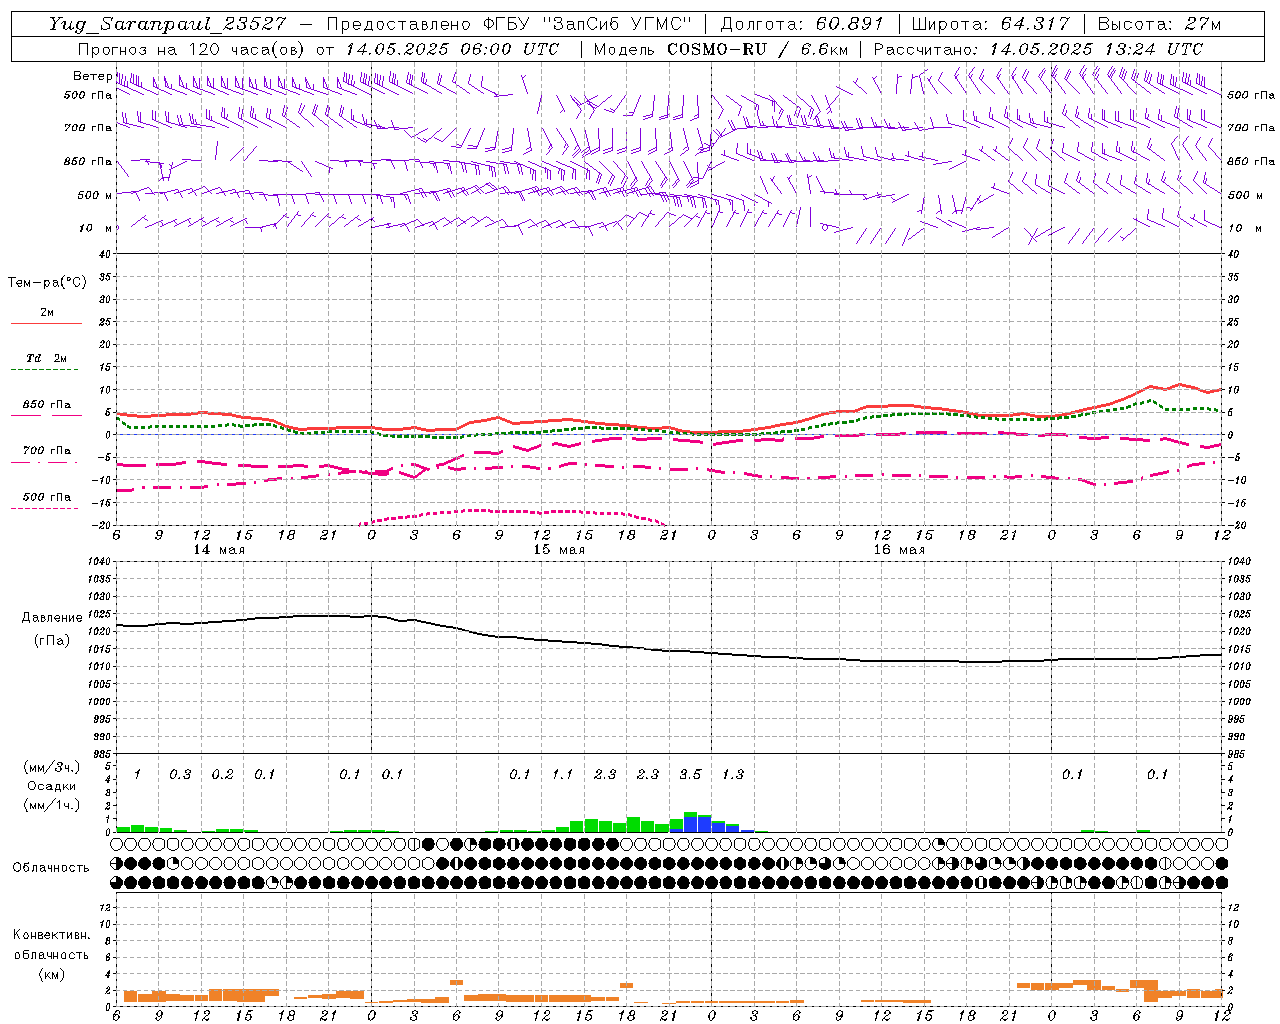Click the '14 мая' date label

click(219, 550)
